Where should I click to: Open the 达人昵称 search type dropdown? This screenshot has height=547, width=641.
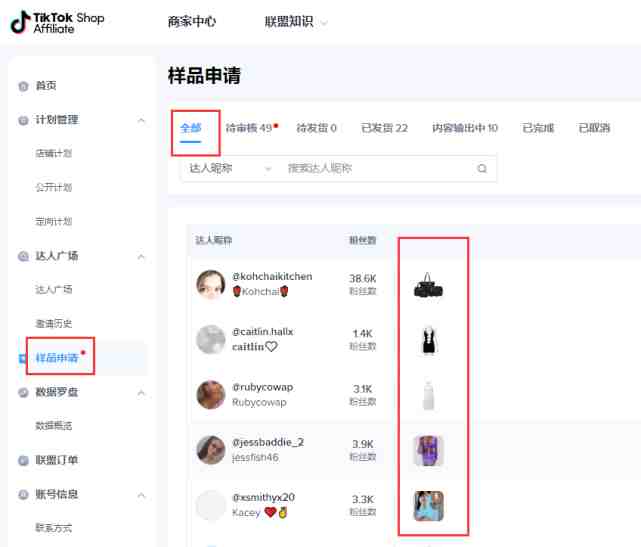(230, 168)
